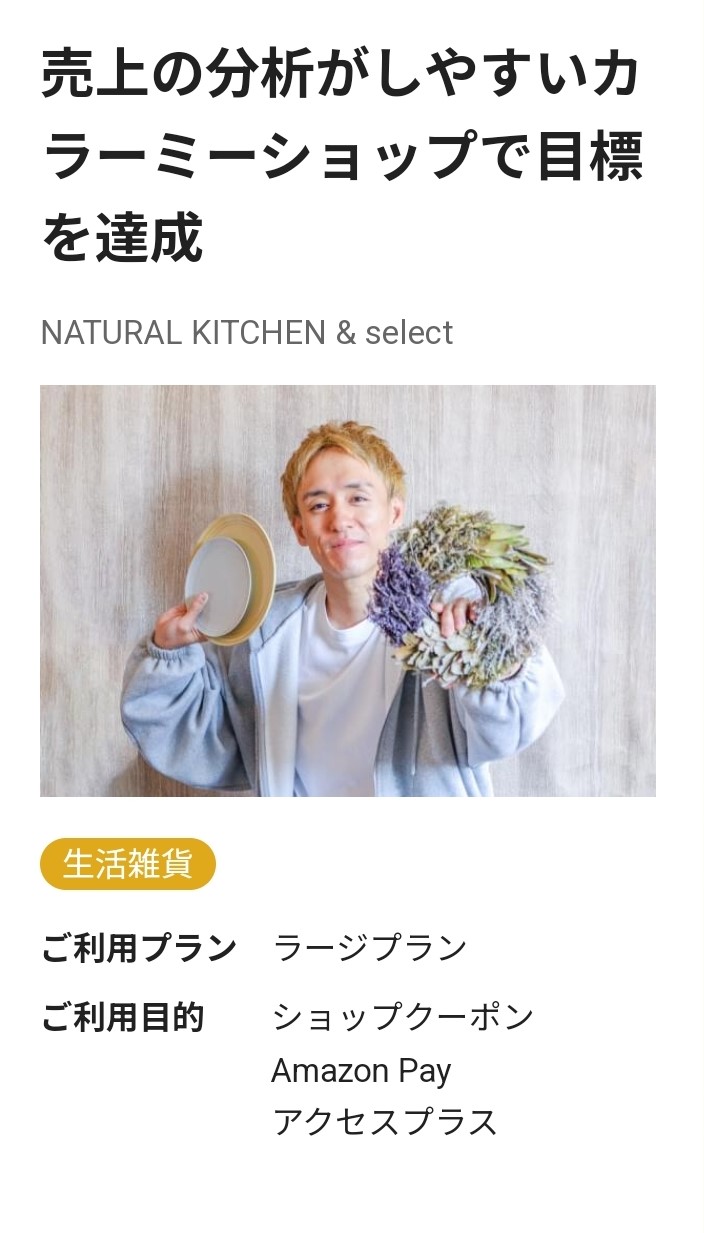Click the plates held in the photo
This screenshot has height=1233, width=704.
pyautogui.click(x=230, y=579)
